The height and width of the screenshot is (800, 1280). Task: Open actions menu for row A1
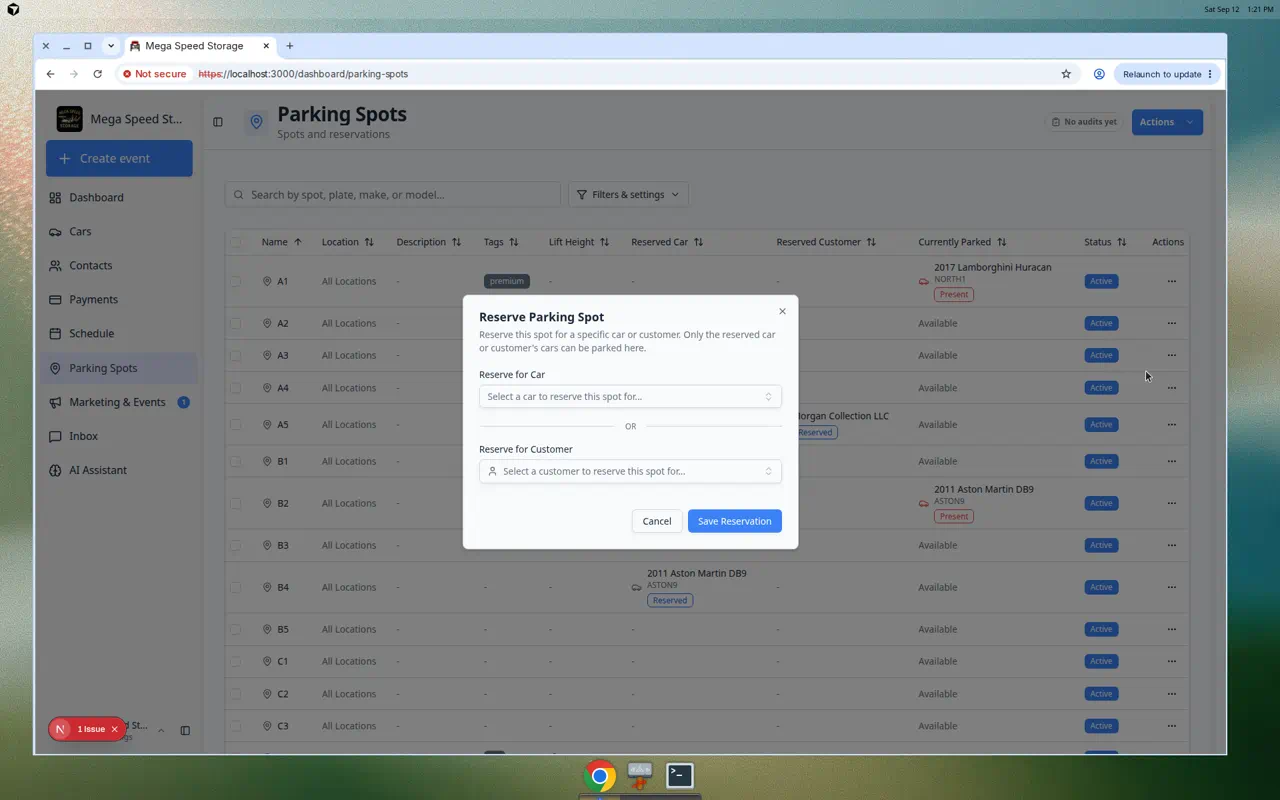[x=1171, y=282]
